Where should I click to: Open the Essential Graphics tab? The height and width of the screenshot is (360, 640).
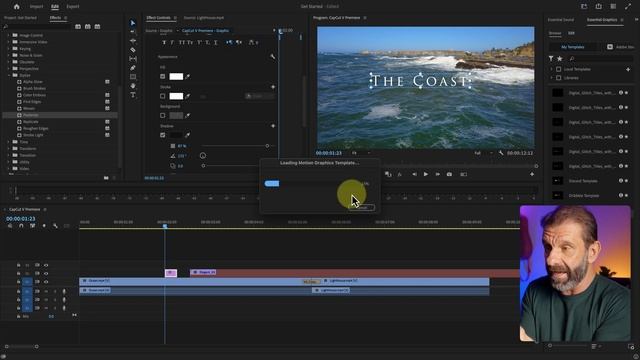point(602,20)
